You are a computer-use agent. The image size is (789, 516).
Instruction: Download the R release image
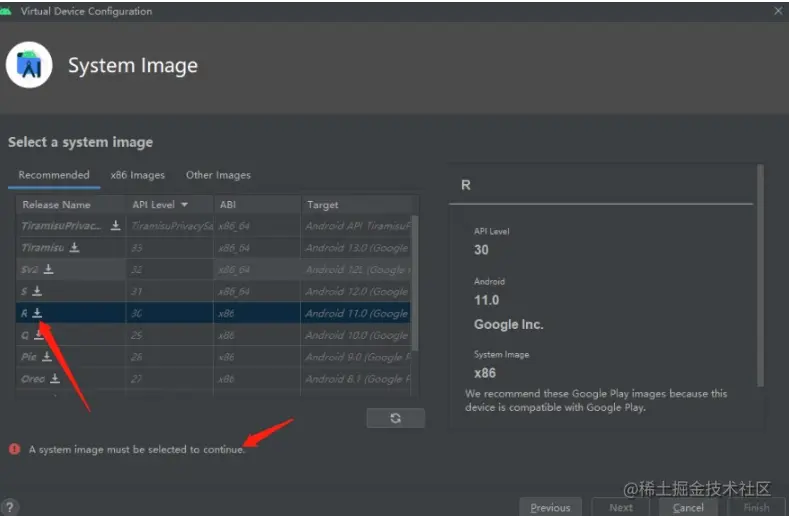pyautogui.click(x=37, y=313)
